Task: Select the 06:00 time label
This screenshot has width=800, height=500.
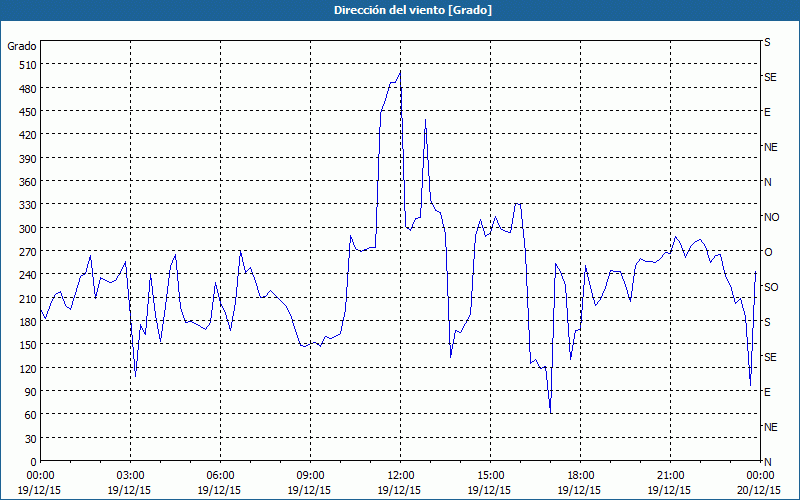Action: coord(219,476)
